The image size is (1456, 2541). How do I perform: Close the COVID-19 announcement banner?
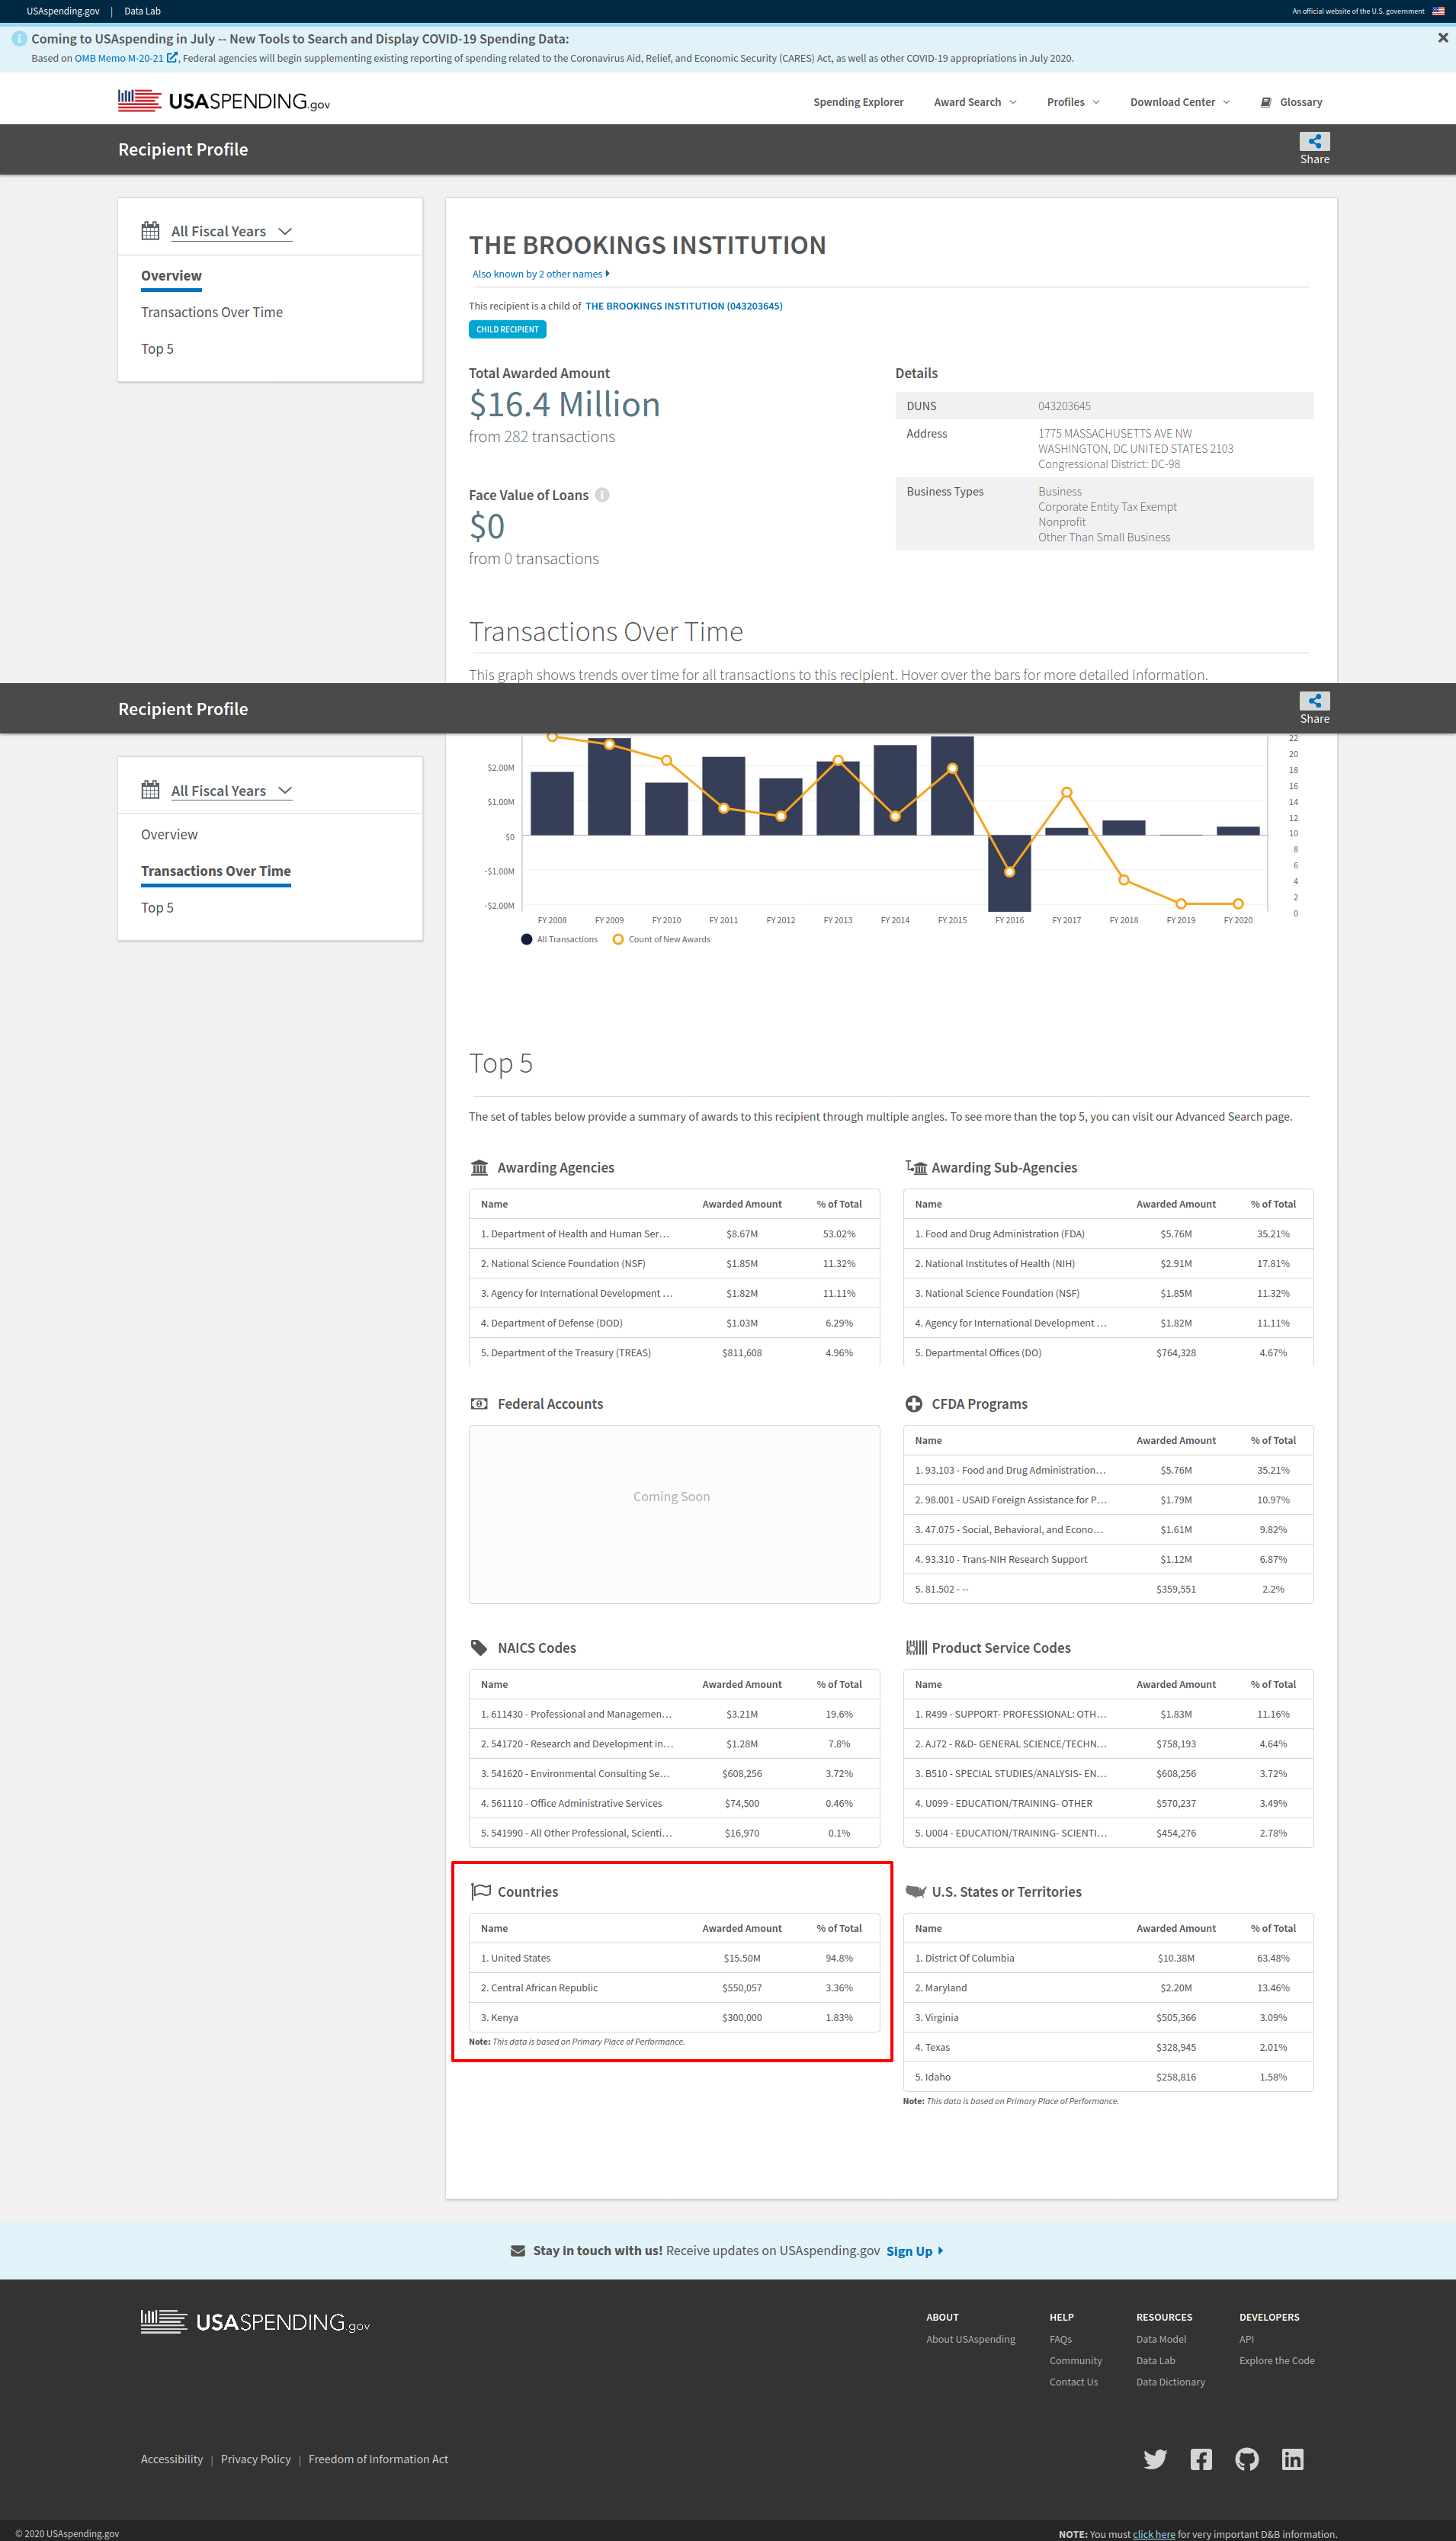point(1442,38)
